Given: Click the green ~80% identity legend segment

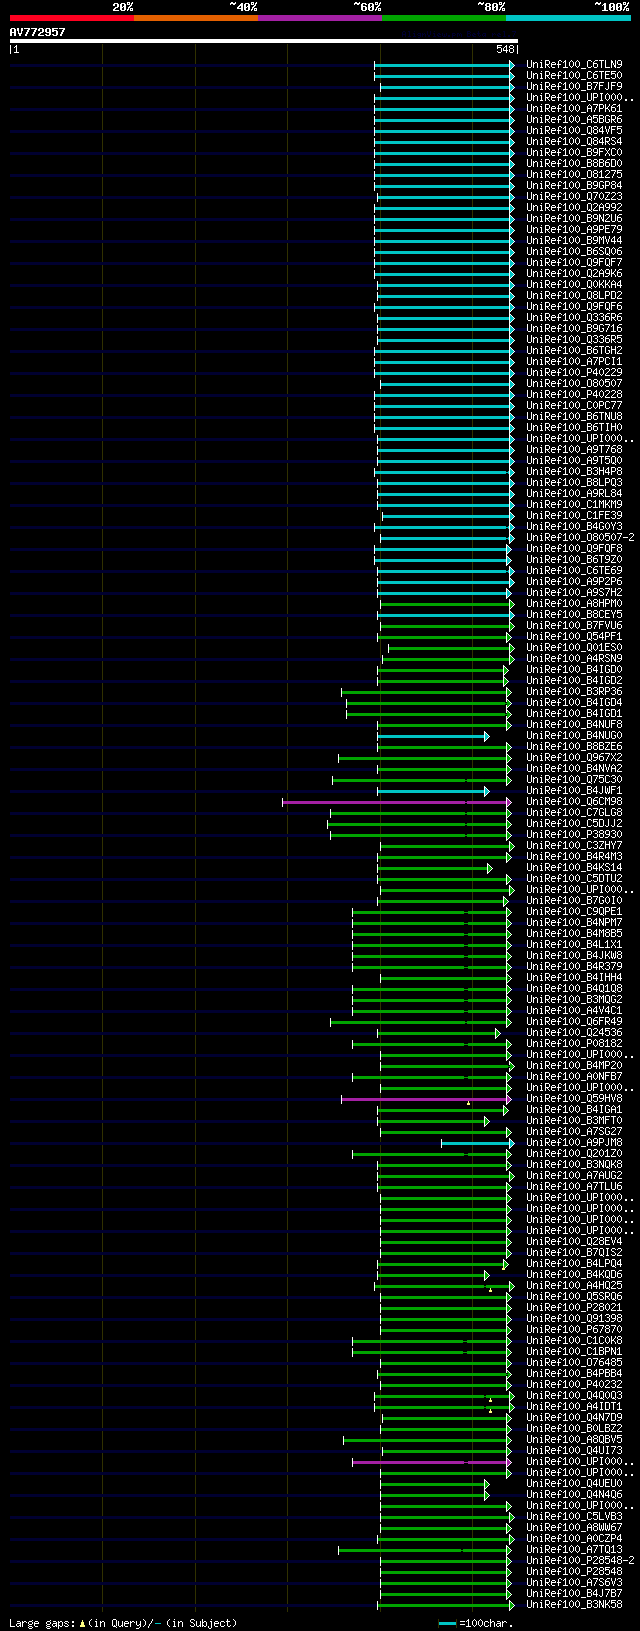Looking at the screenshot, I should click(x=443, y=17).
